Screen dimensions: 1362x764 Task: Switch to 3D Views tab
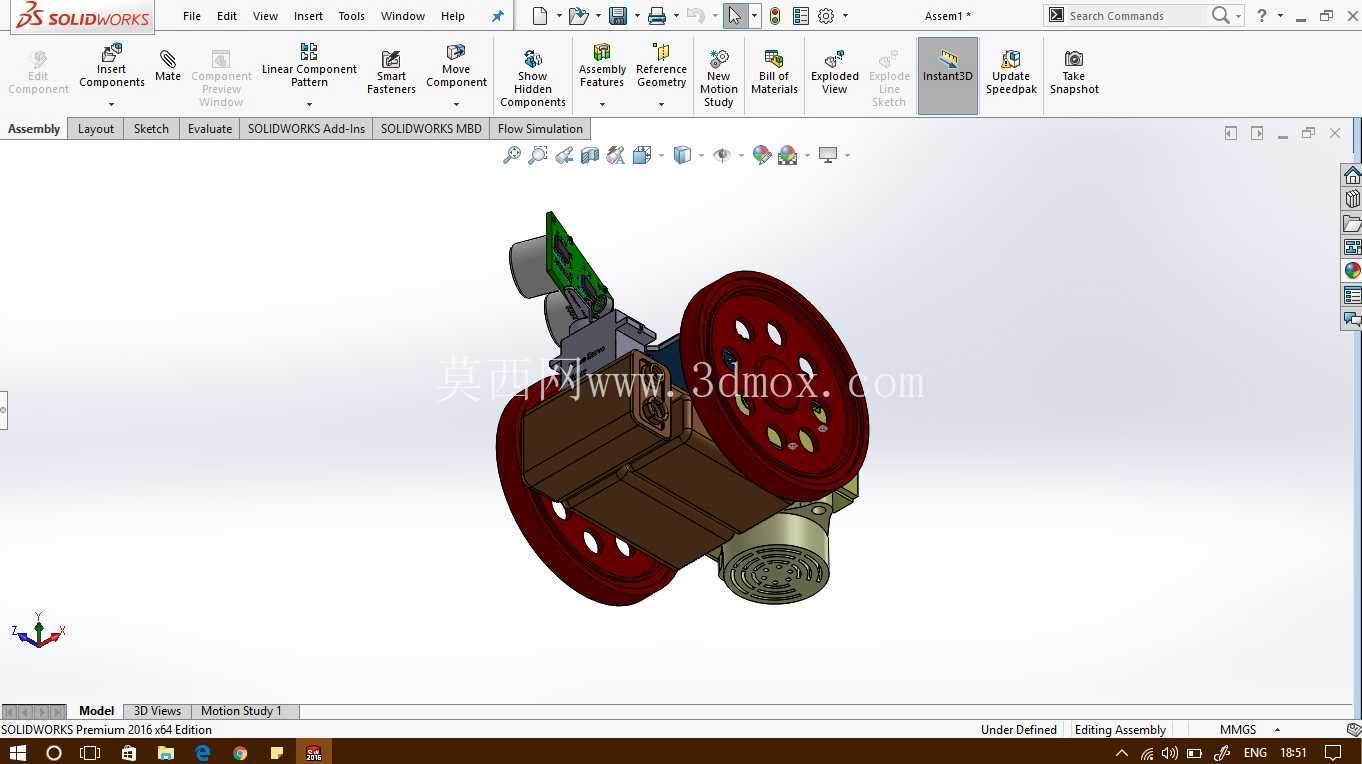[157, 711]
